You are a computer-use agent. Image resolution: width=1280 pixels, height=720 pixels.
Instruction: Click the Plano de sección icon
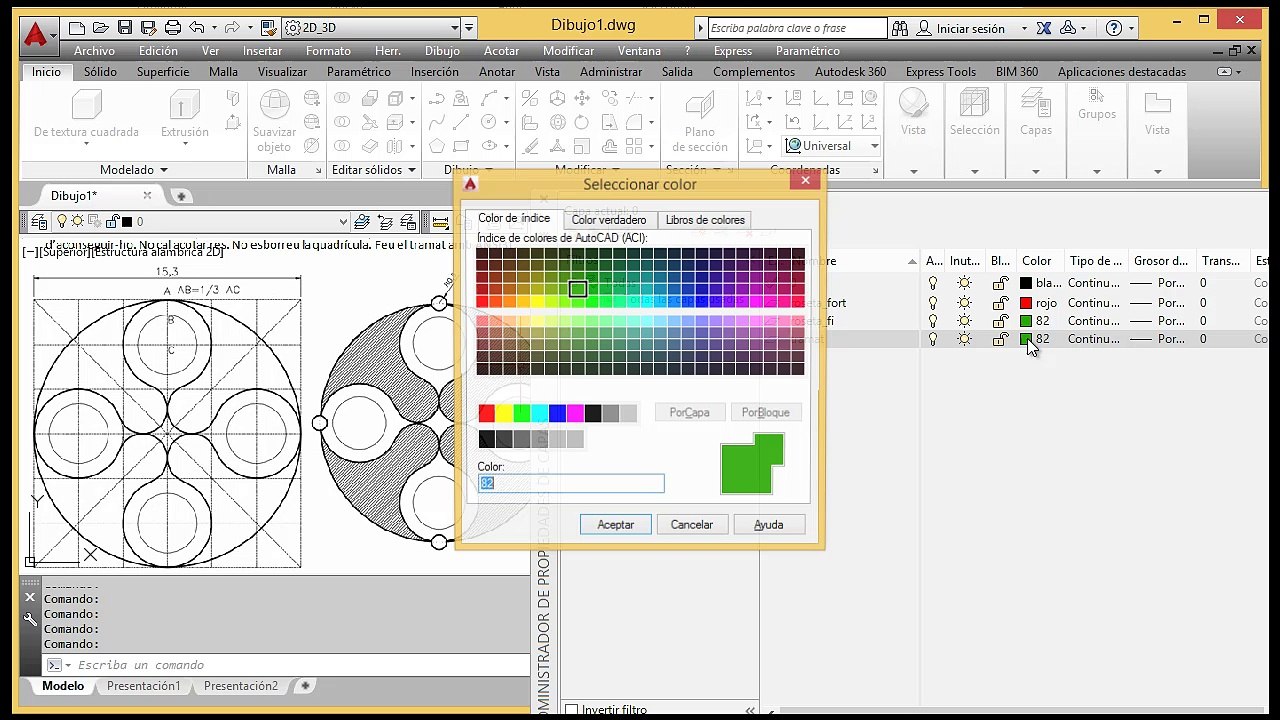pos(700,105)
